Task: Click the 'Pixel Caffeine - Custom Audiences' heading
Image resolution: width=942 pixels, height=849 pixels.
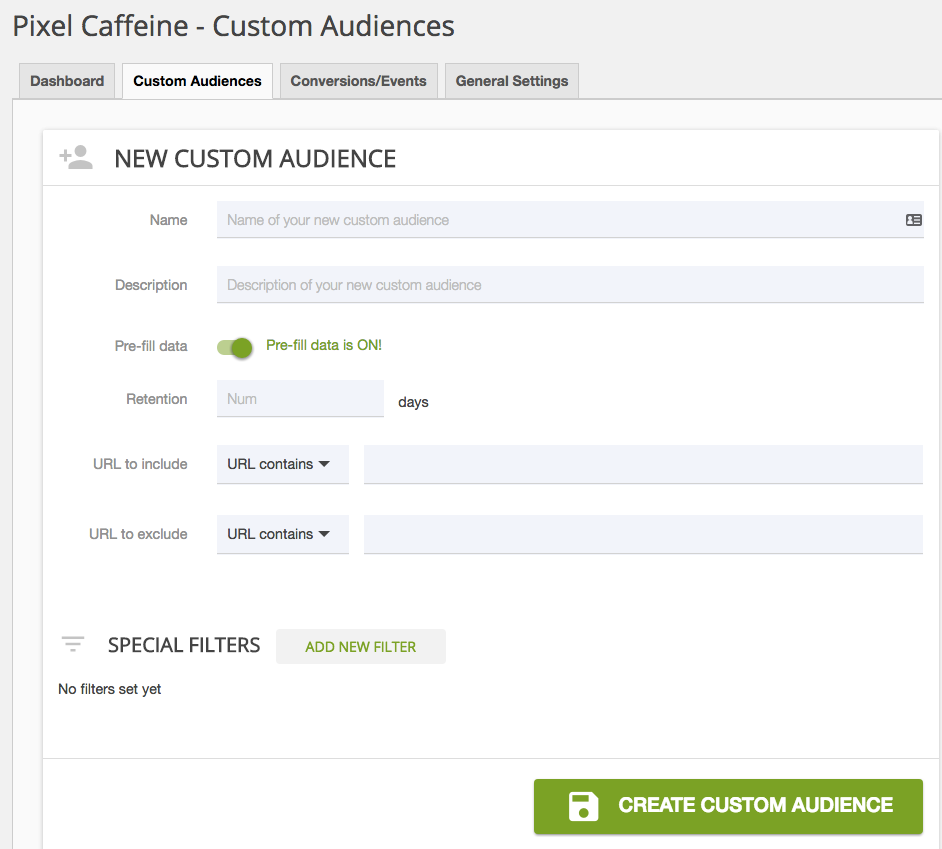Action: pyautogui.click(x=233, y=26)
